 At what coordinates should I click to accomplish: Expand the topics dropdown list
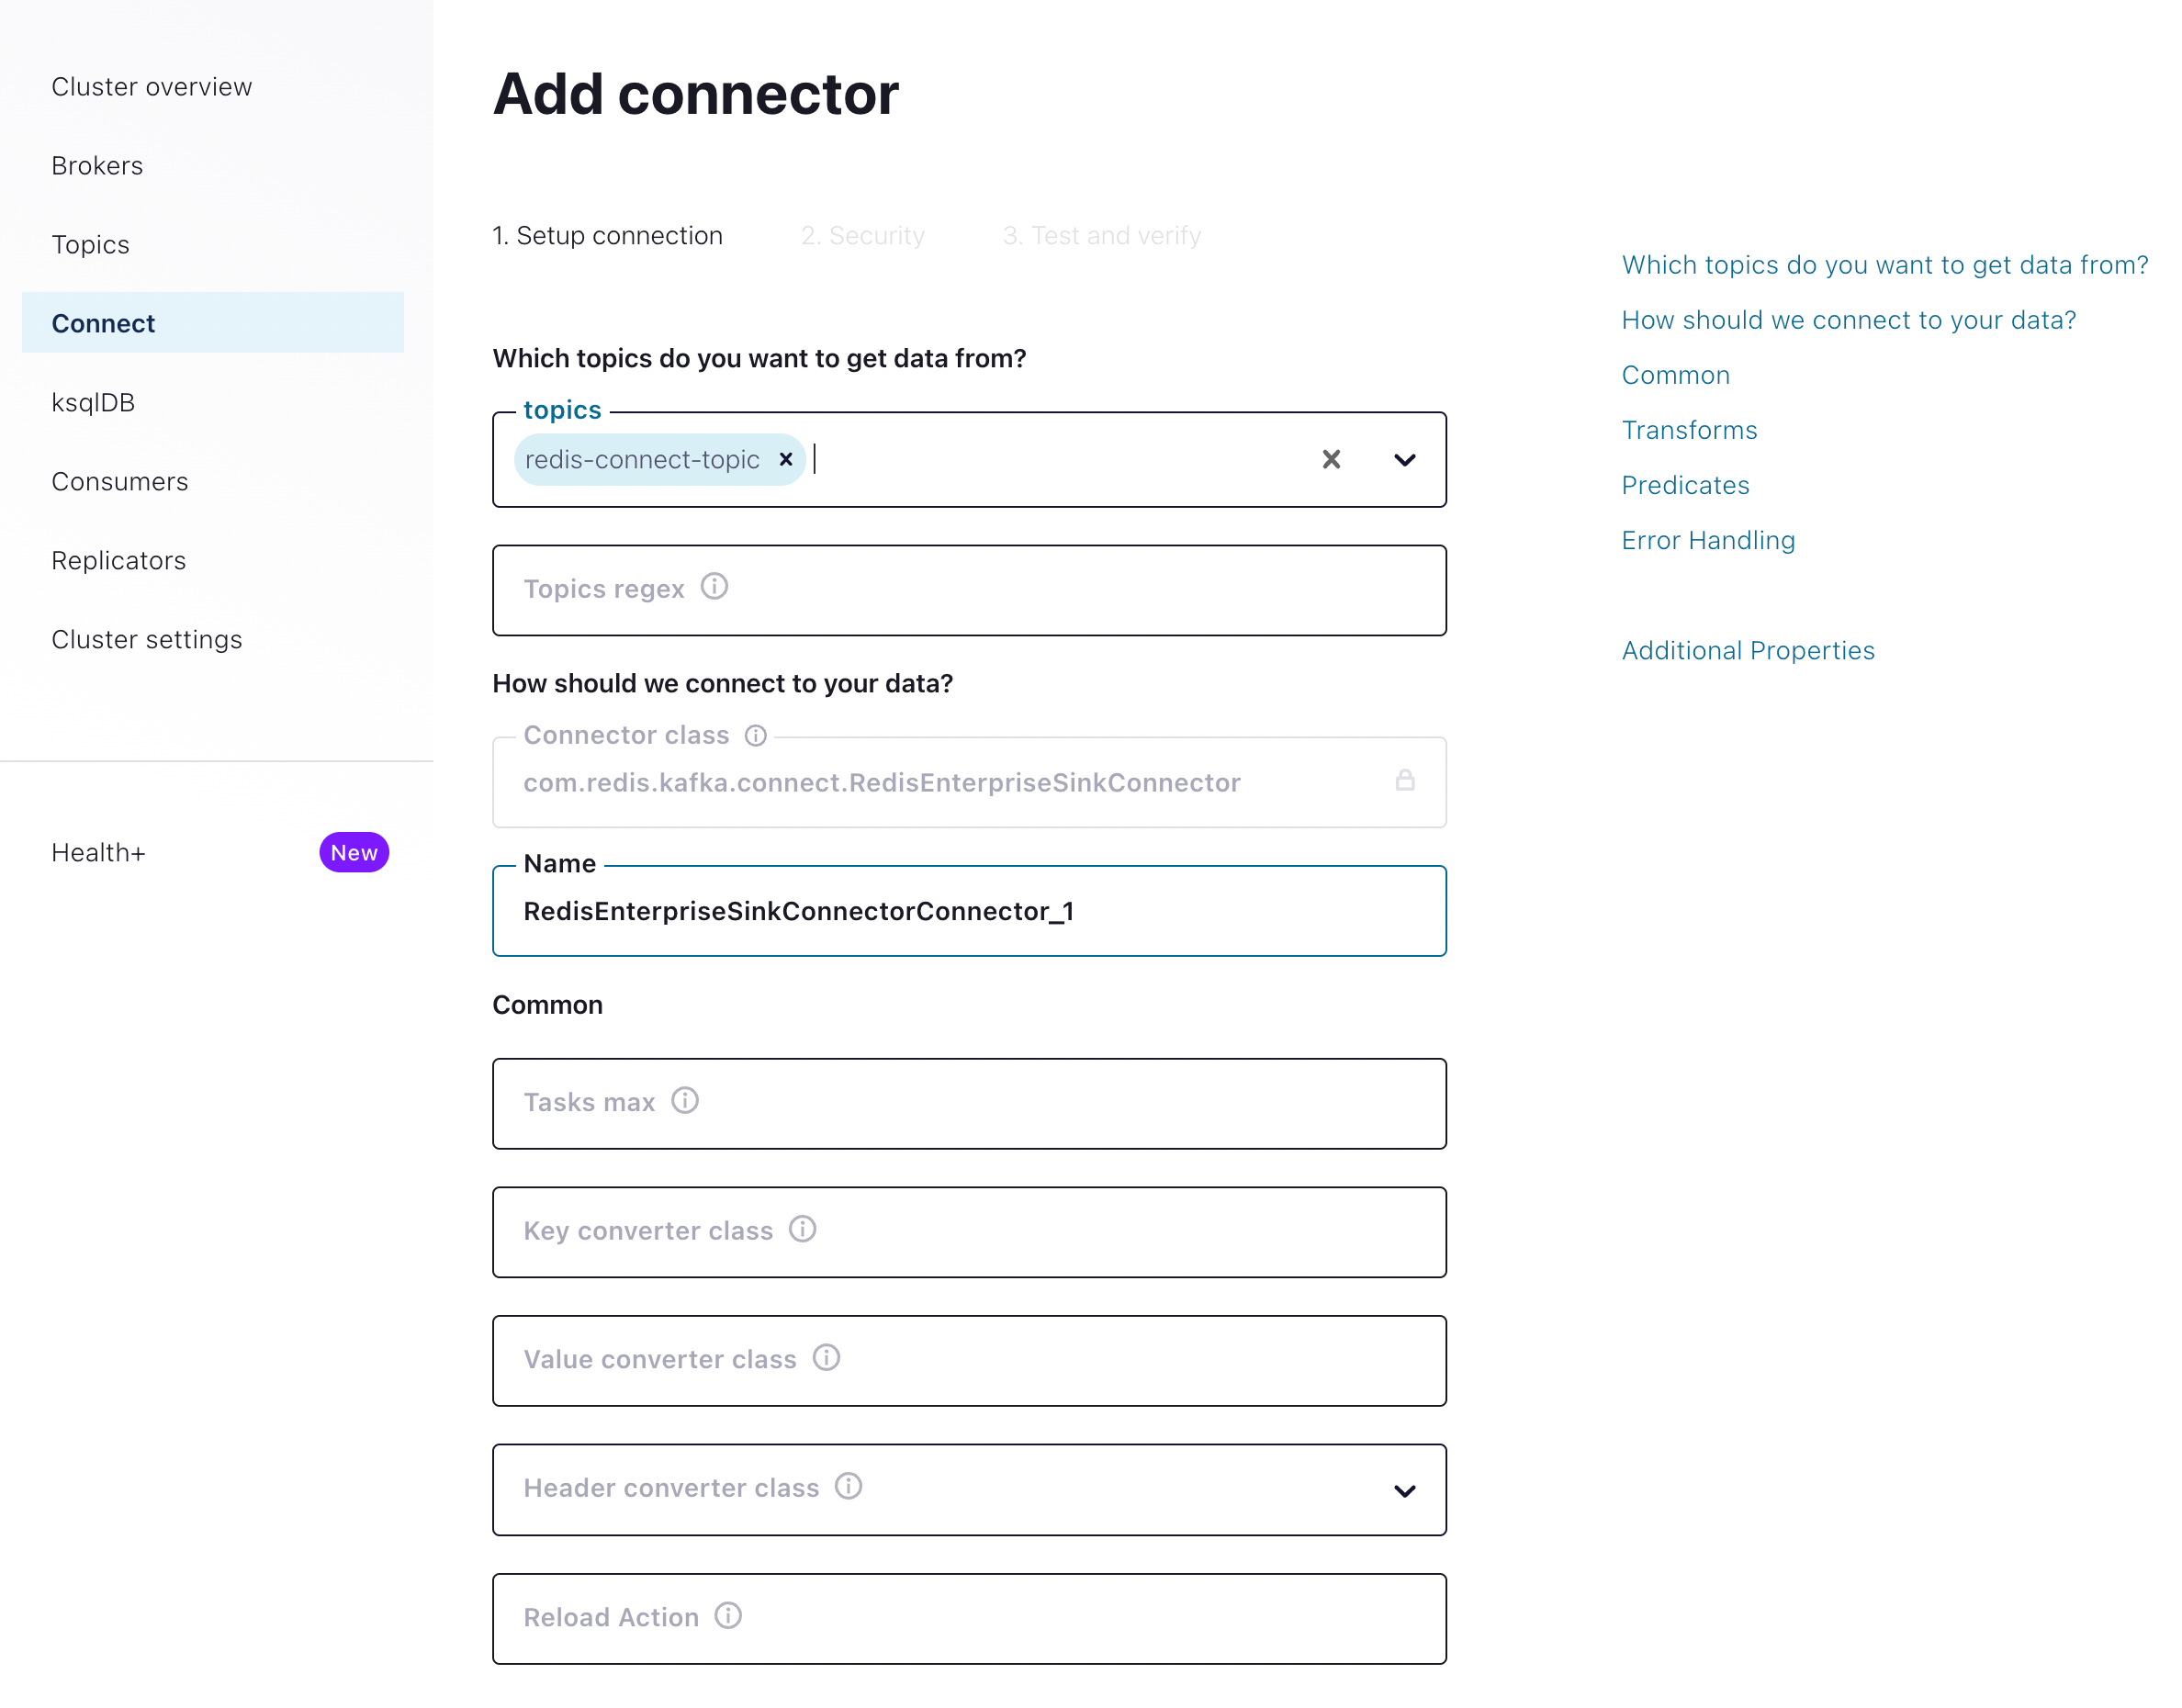[x=1404, y=460]
